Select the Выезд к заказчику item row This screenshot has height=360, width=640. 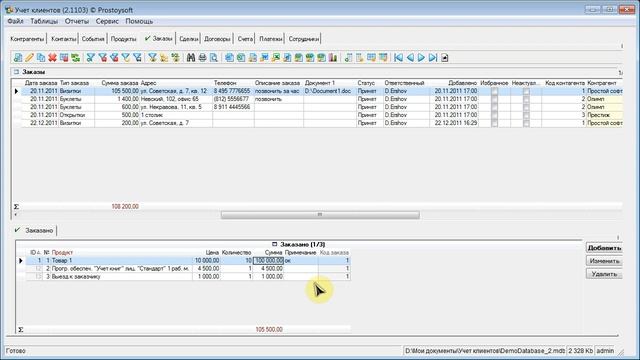coord(188,276)
